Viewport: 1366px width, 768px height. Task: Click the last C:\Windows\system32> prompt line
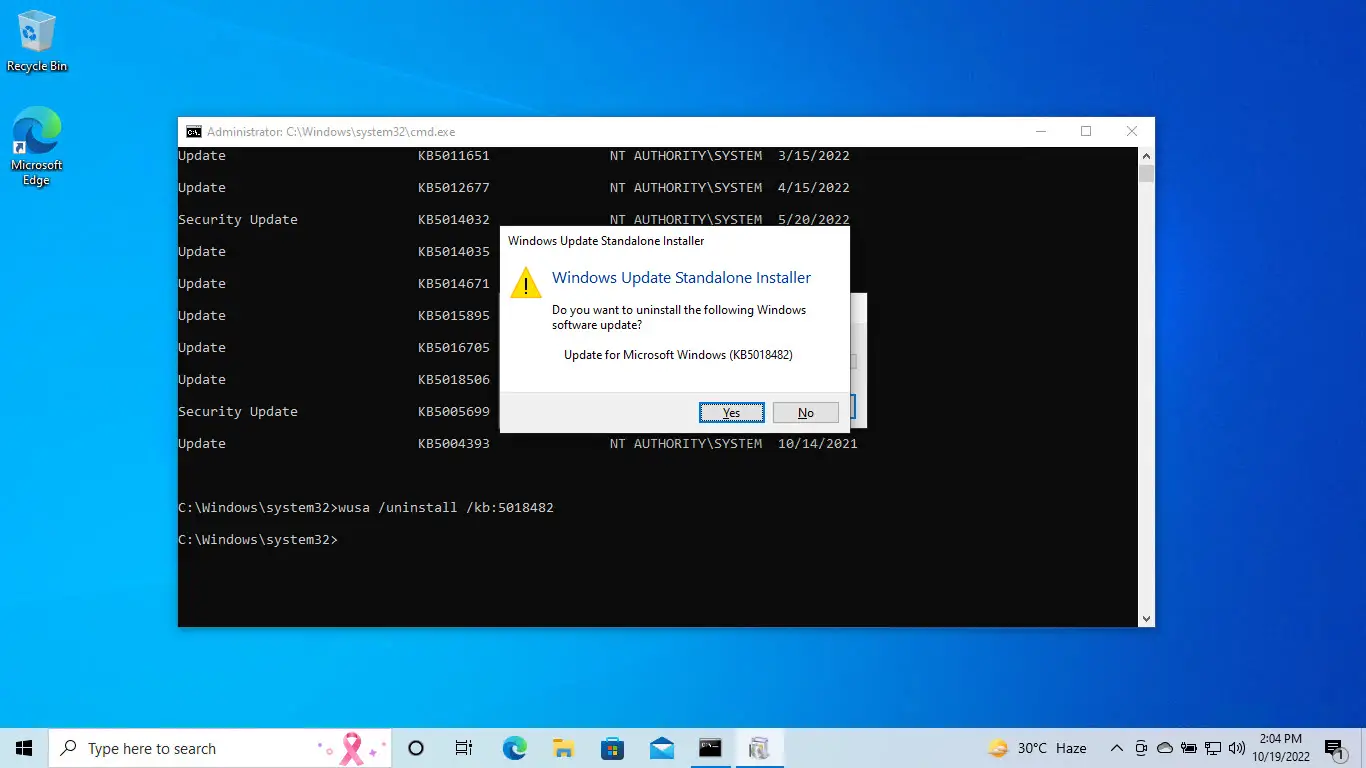[x=258, y=540]
